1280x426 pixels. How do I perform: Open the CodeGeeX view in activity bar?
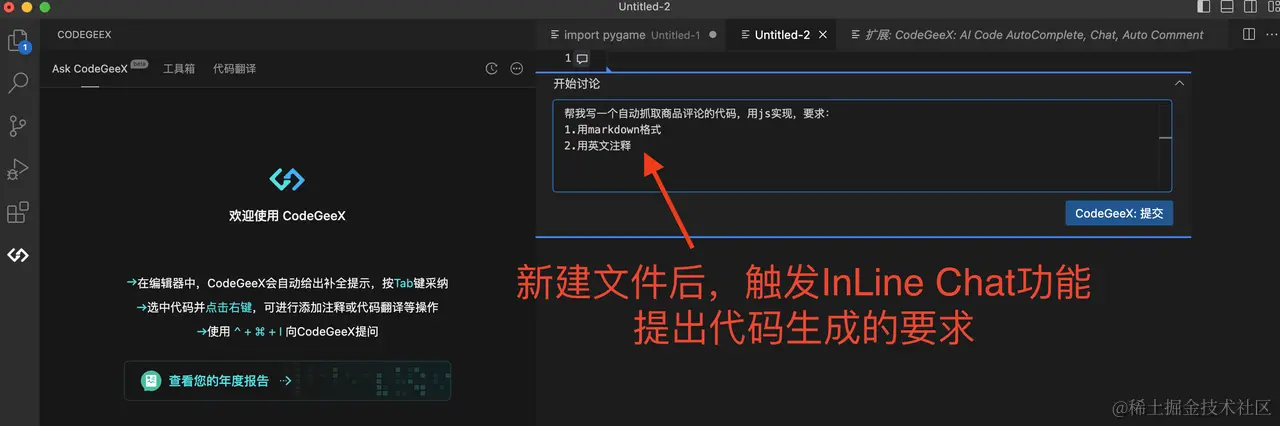coord(18,255)
